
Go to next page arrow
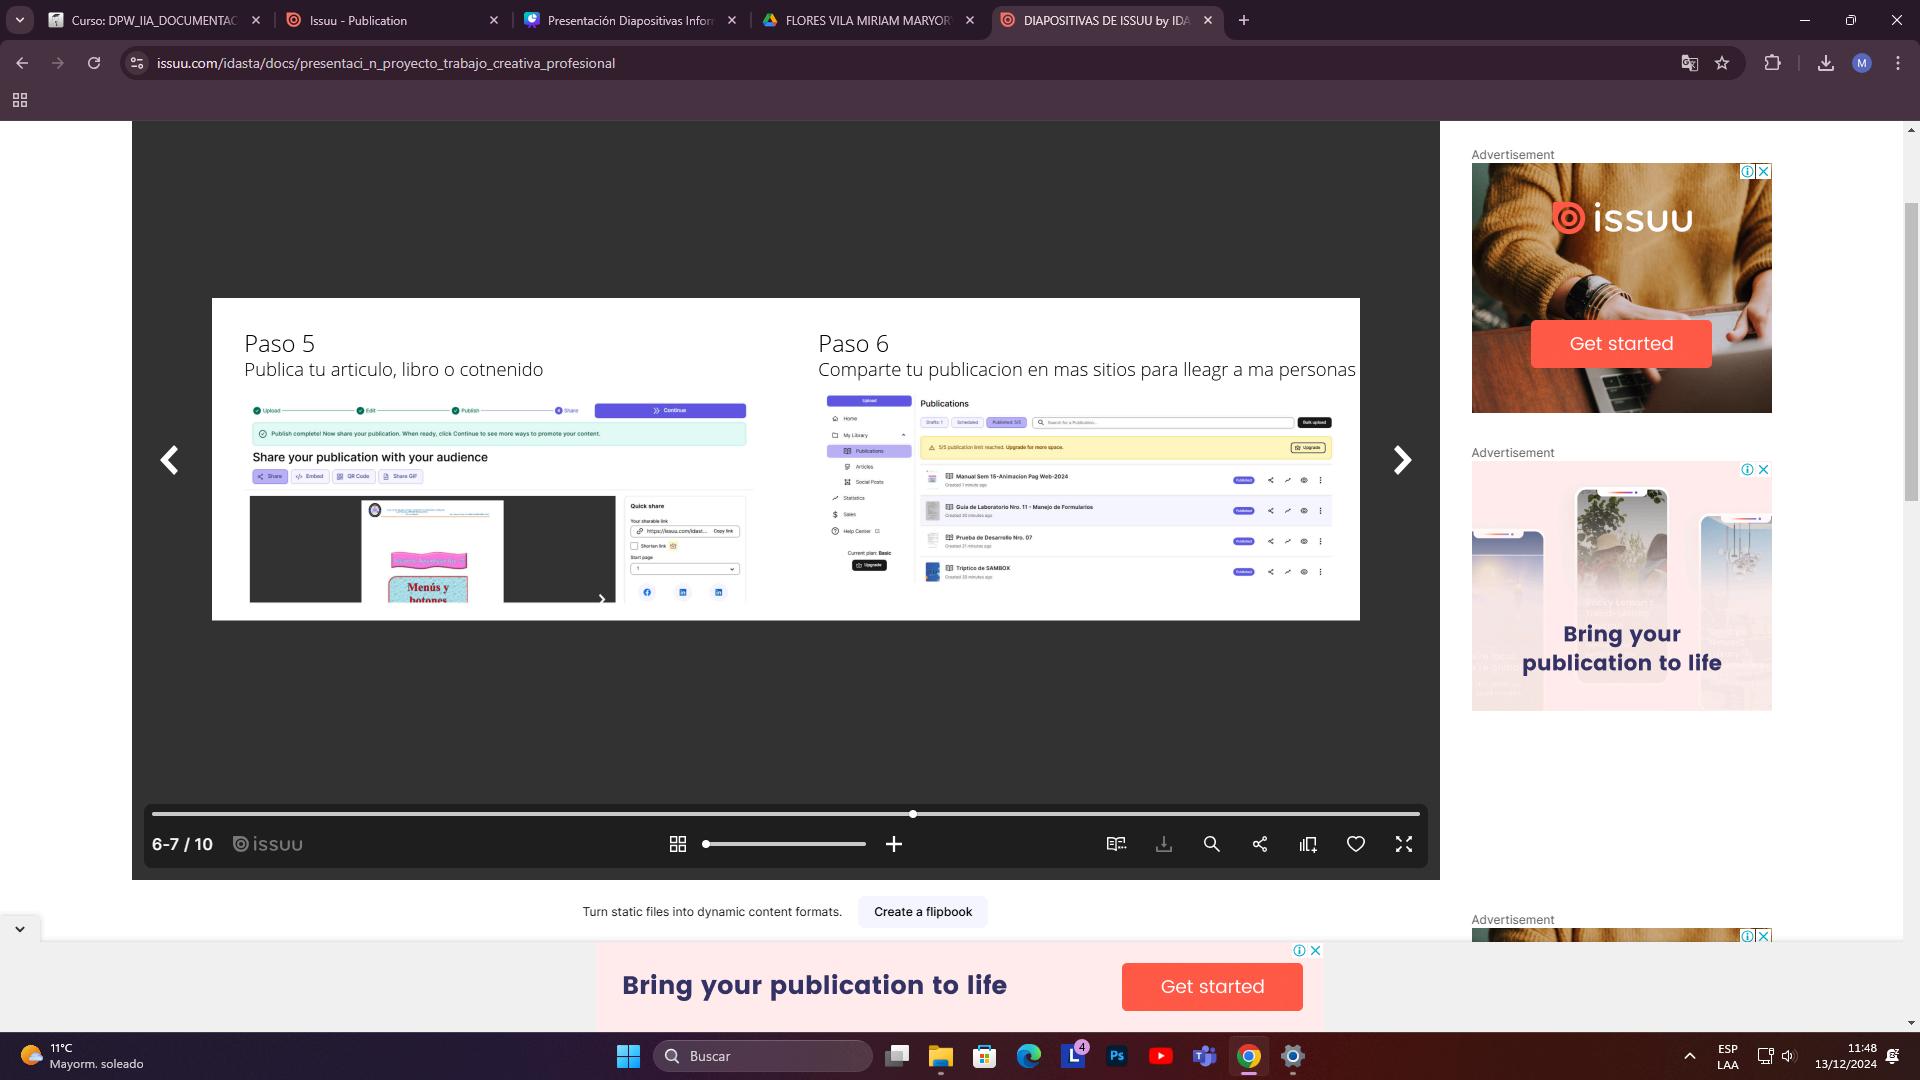[x=1402, y=460]
